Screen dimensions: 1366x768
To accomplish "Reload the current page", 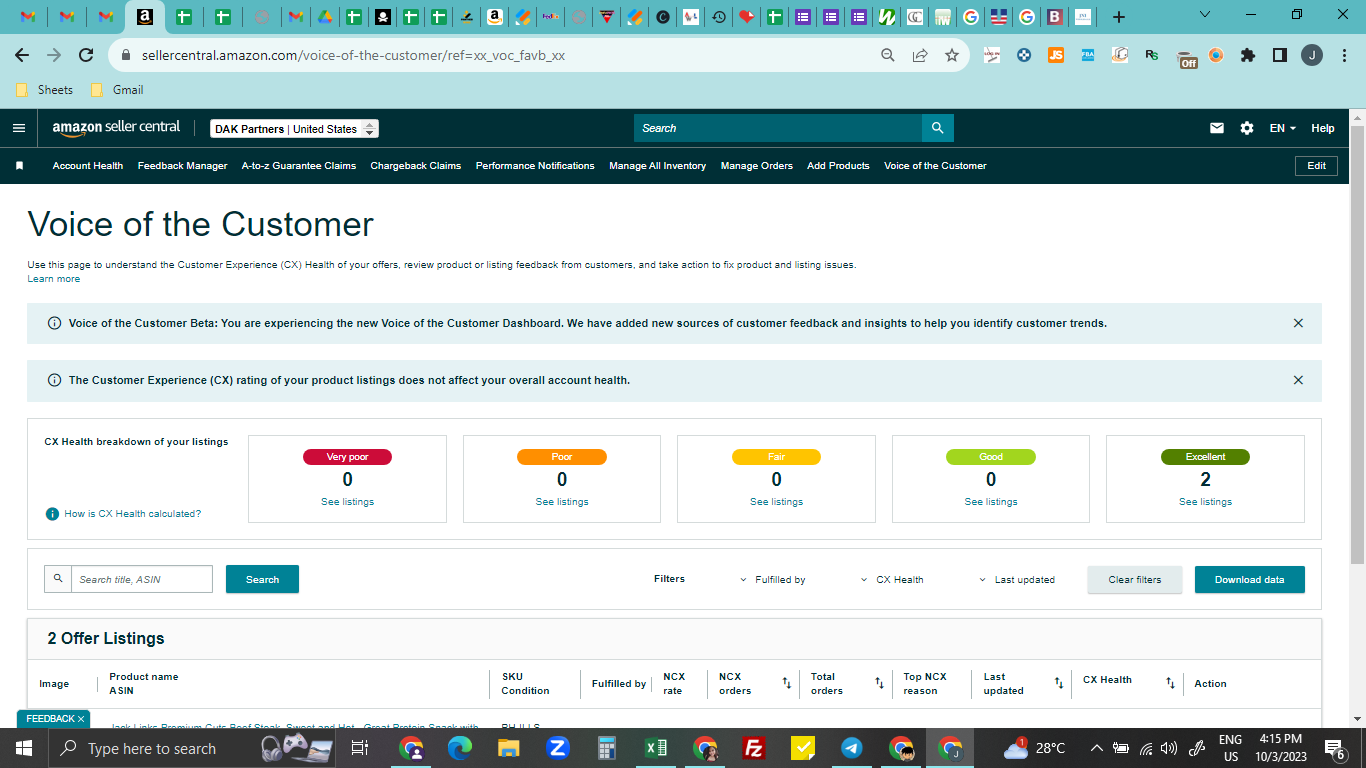I will [86, 56].
